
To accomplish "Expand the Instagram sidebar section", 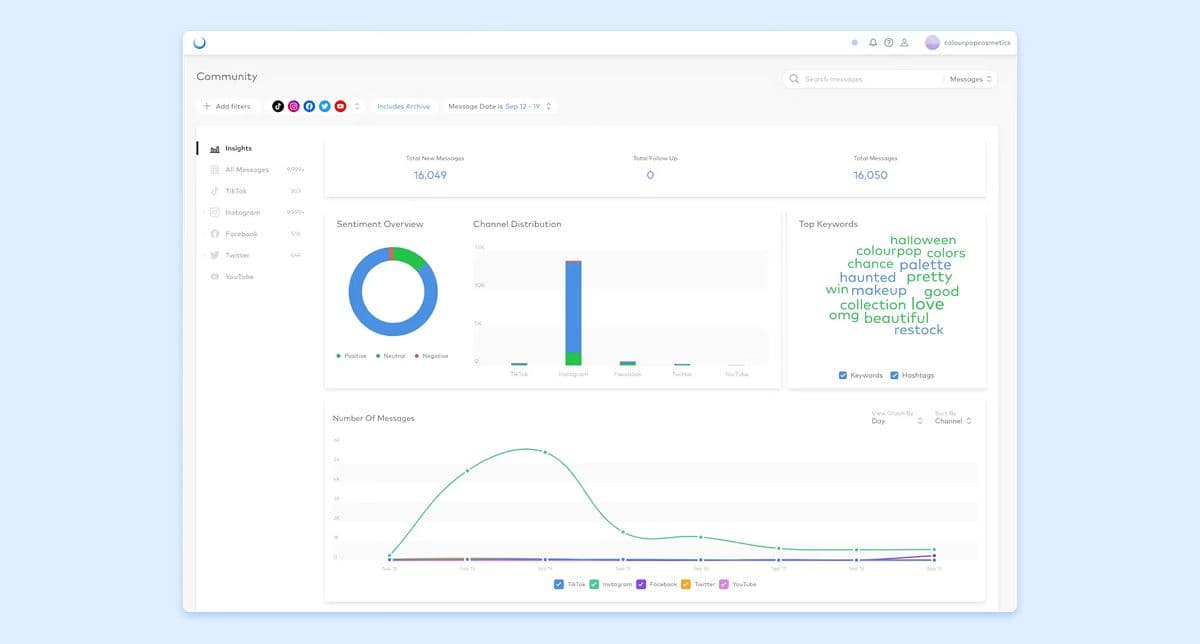I will [203, 212].
